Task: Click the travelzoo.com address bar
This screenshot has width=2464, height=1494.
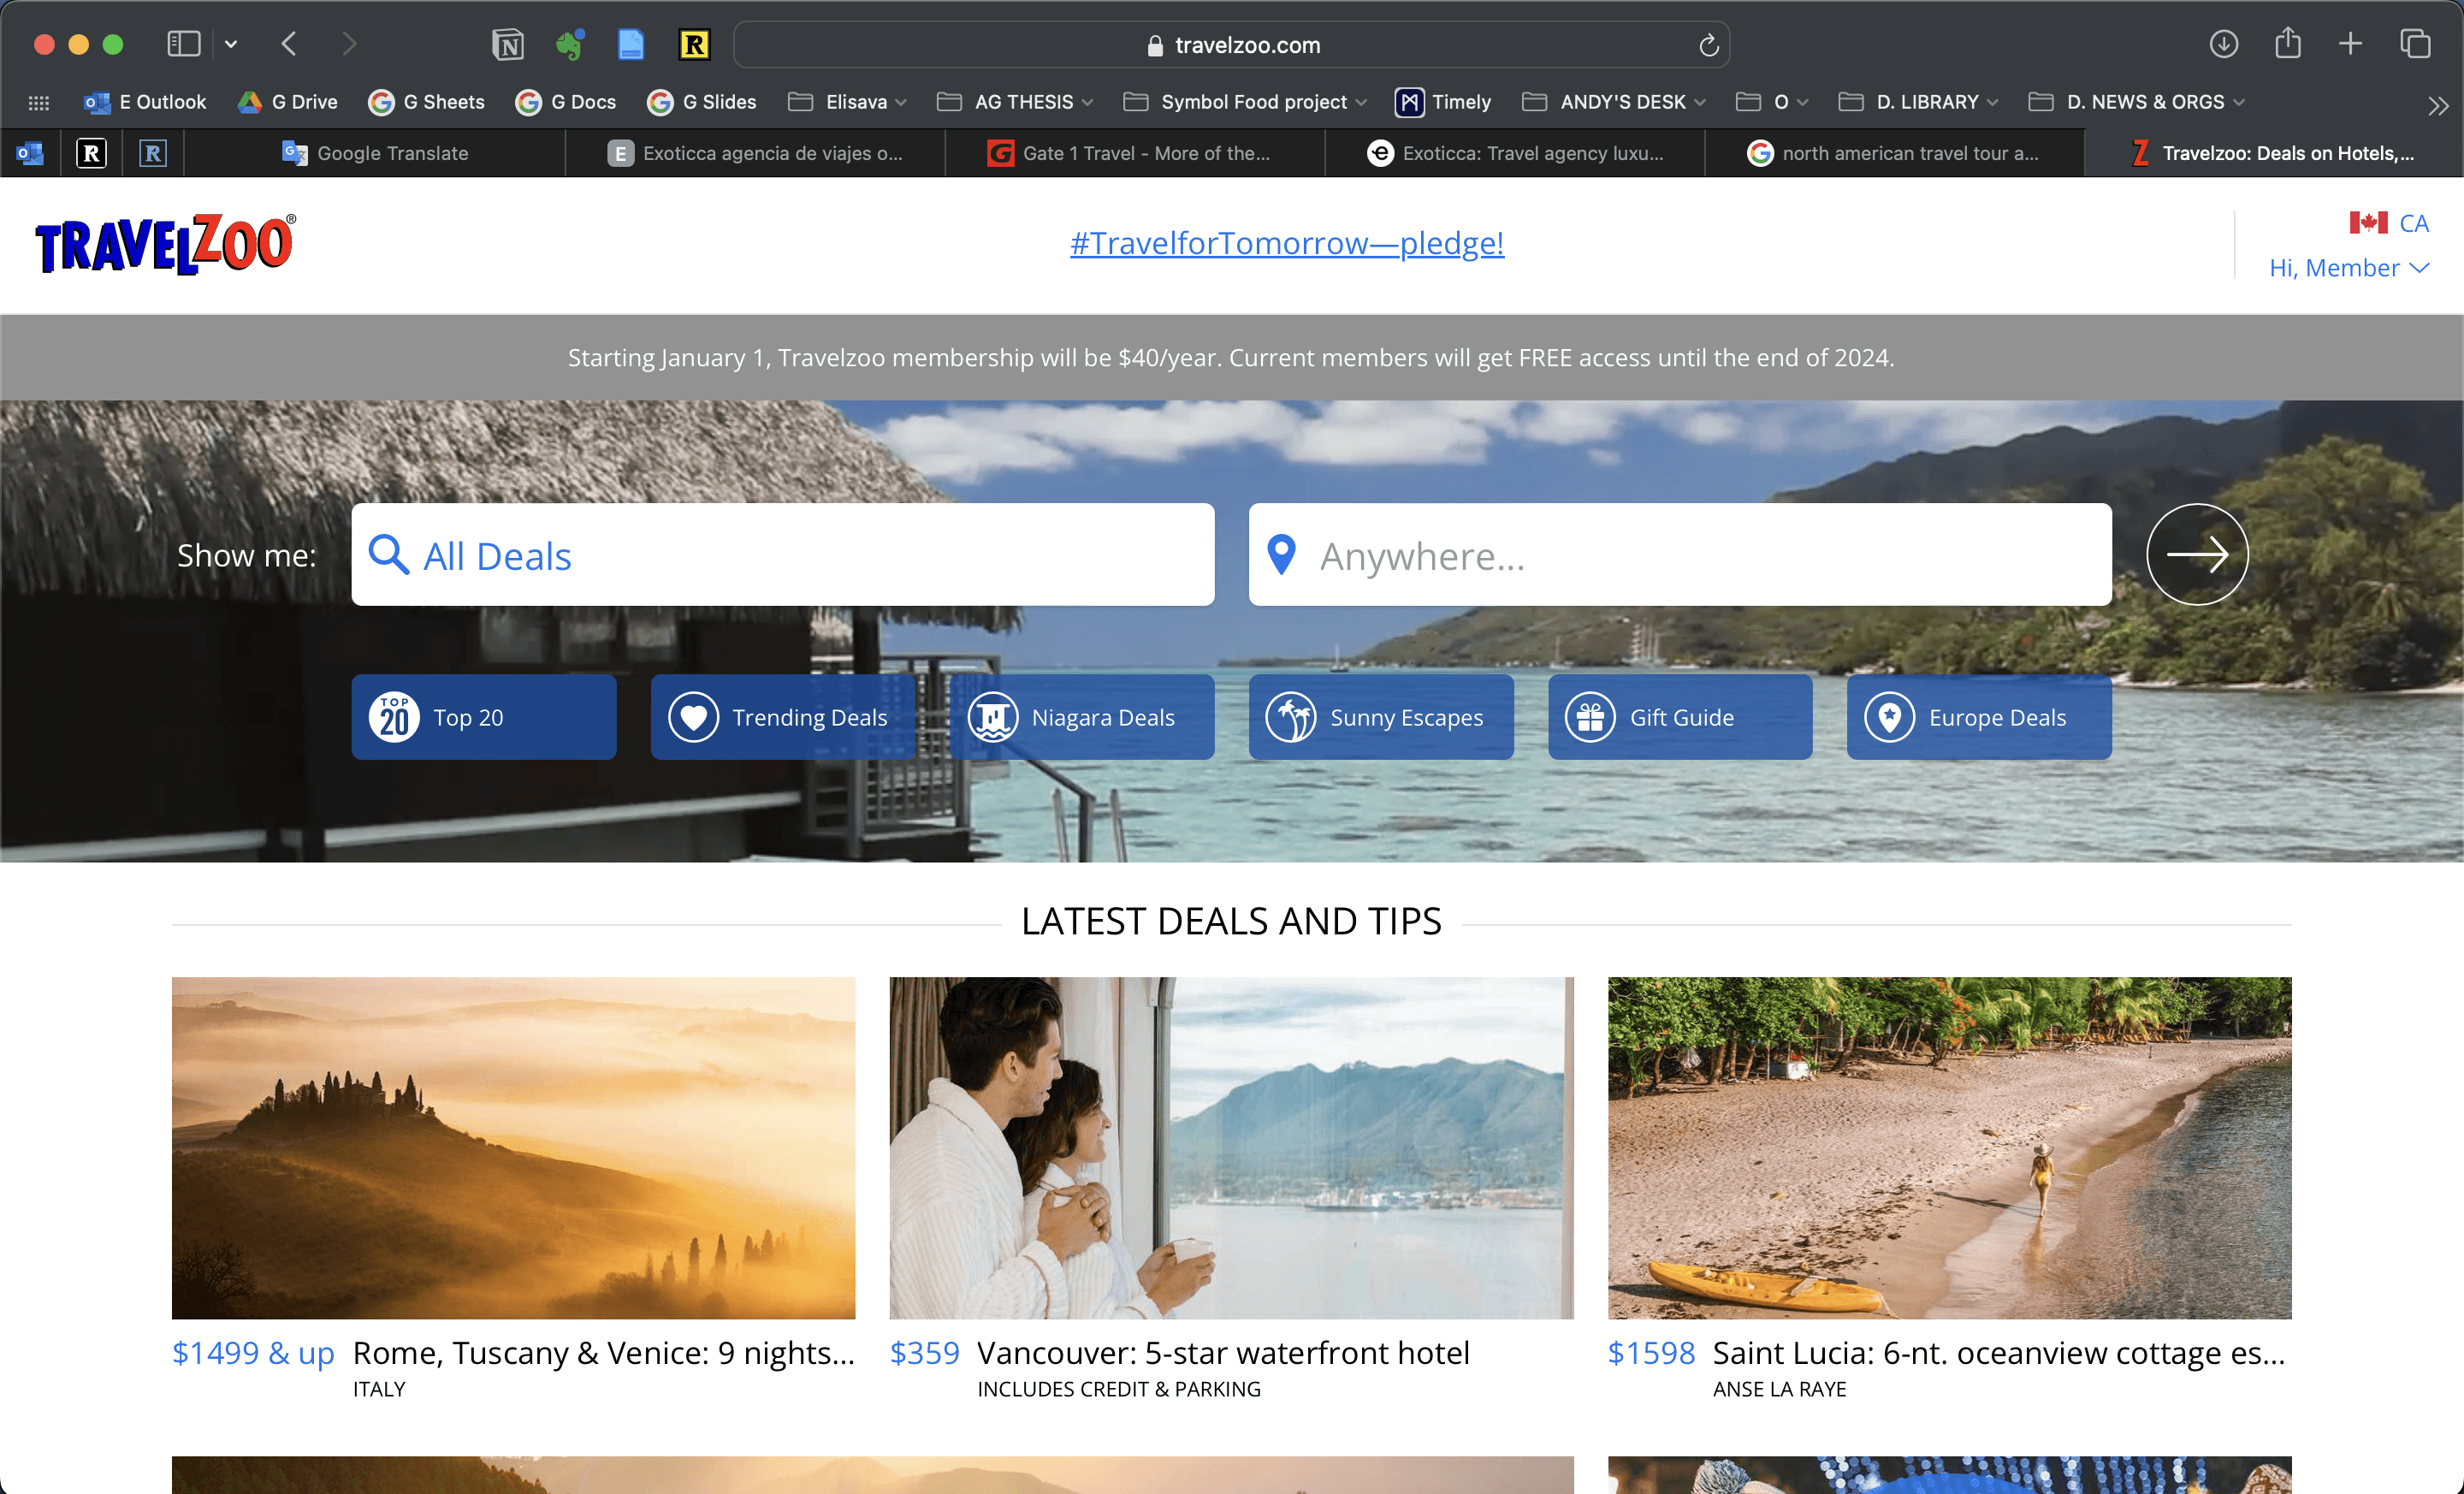Action: click(1232, 45)
